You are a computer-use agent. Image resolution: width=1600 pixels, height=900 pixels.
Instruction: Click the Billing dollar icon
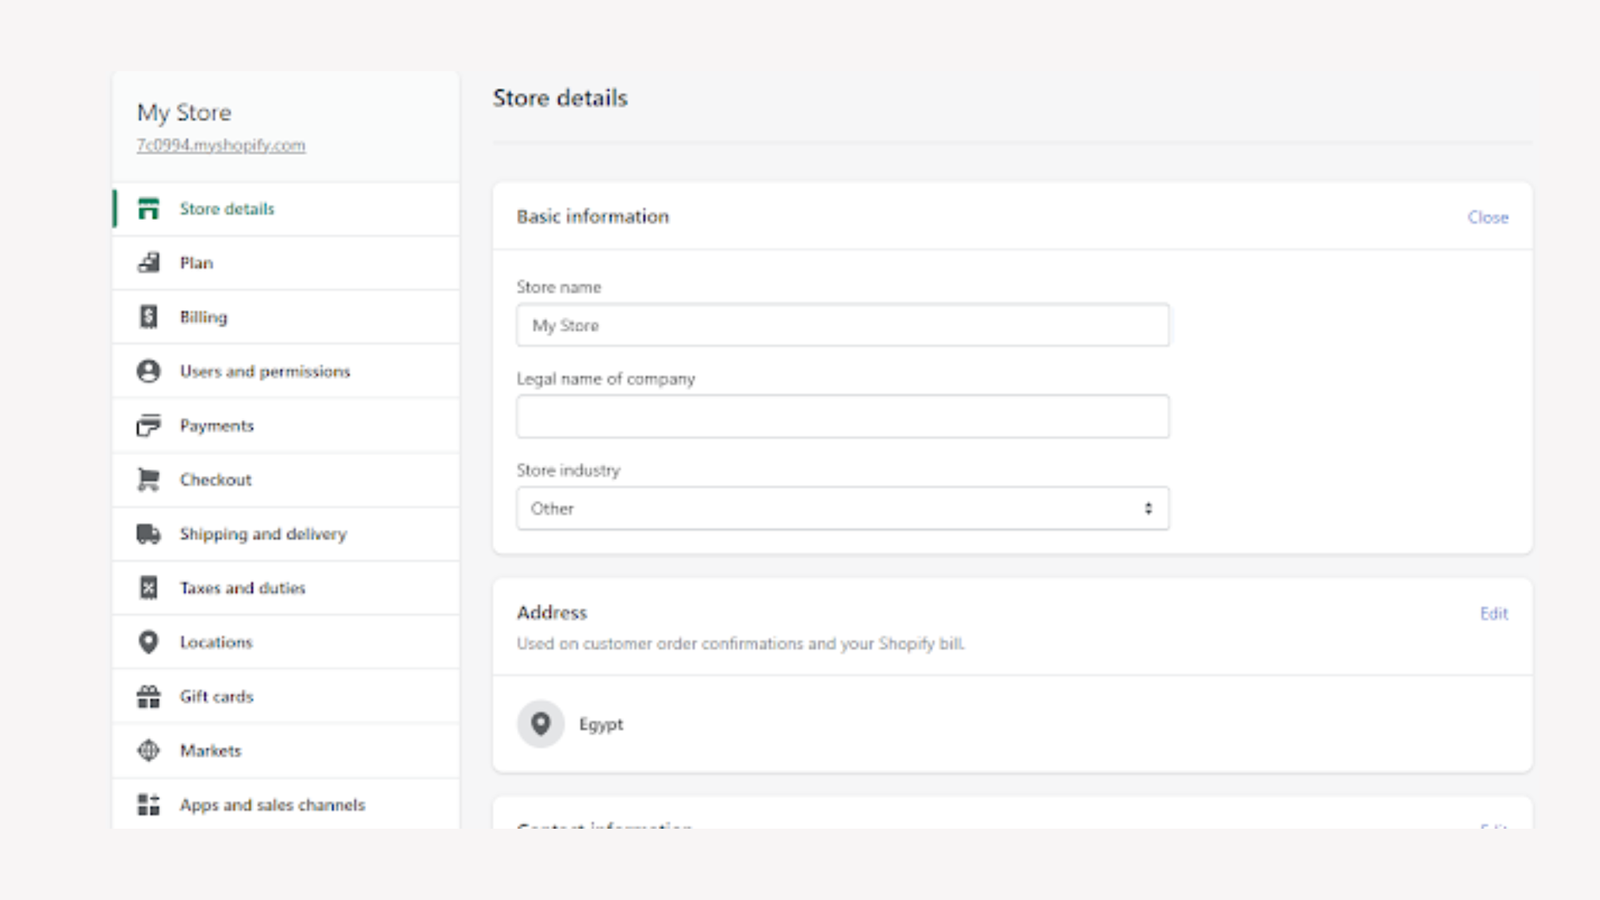(x=148, y=317)
